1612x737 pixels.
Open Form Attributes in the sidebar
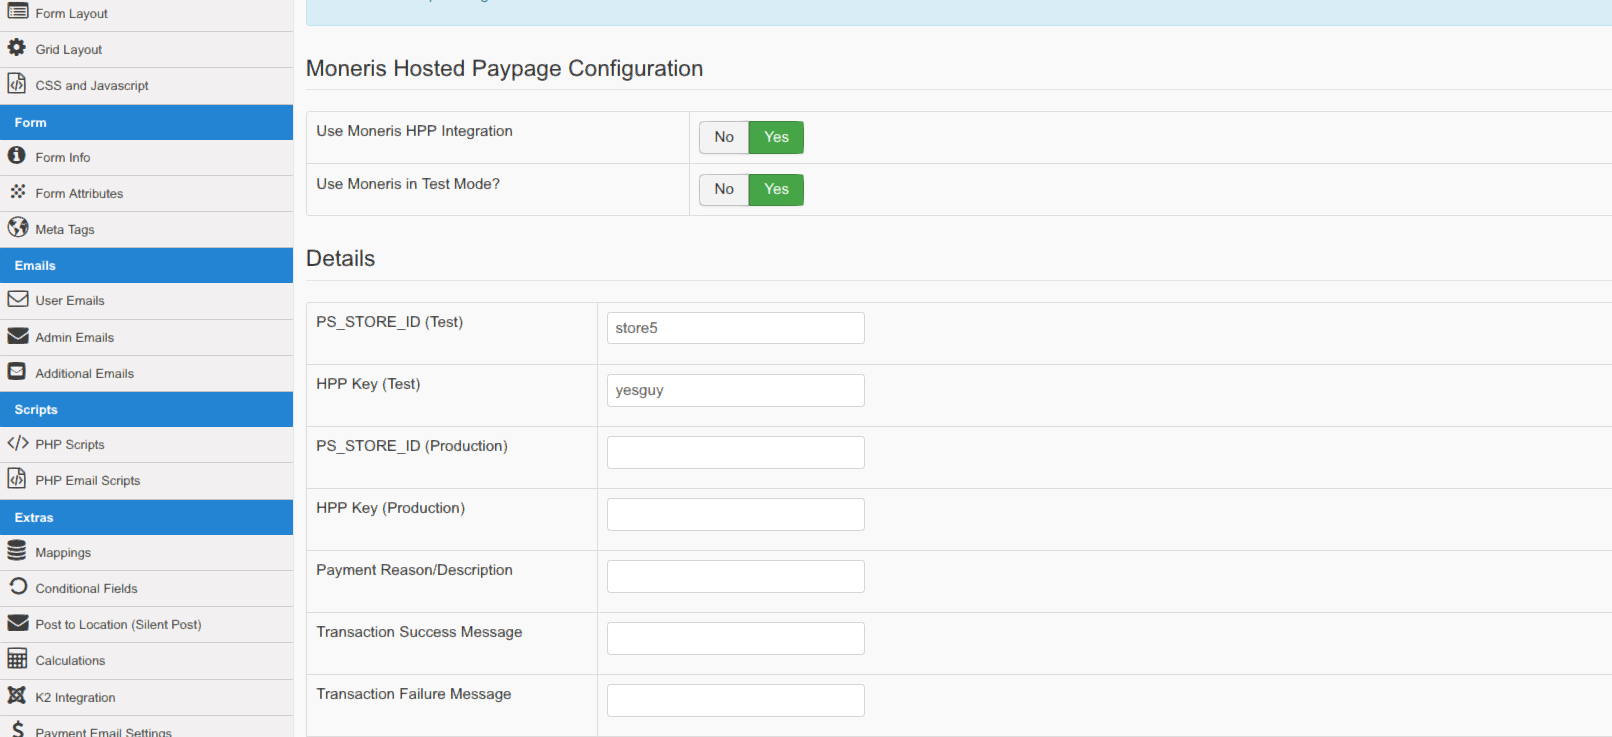79,194
